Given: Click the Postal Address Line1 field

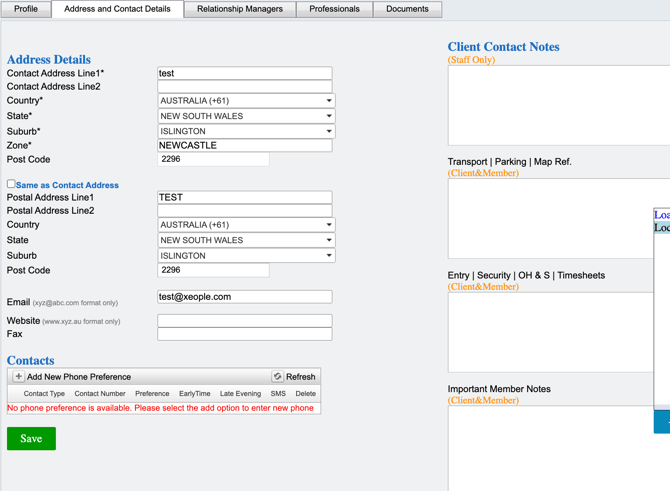Looking at the screenshot, I should click(245, 197).
